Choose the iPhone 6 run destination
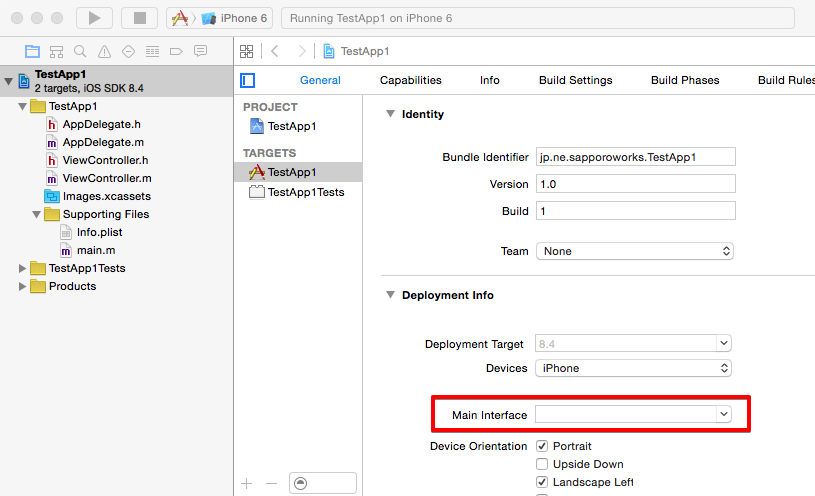815x496 pixels. tap(235, 18)
